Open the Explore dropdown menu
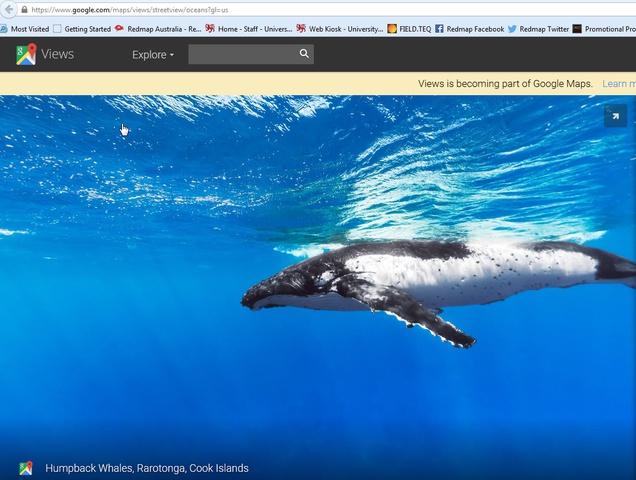 click(153, 54)
